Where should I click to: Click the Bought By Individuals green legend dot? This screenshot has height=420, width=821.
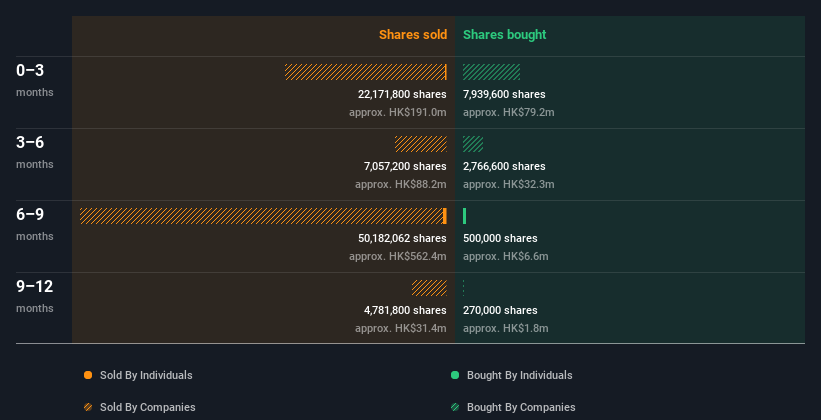[x=455, y=375]
